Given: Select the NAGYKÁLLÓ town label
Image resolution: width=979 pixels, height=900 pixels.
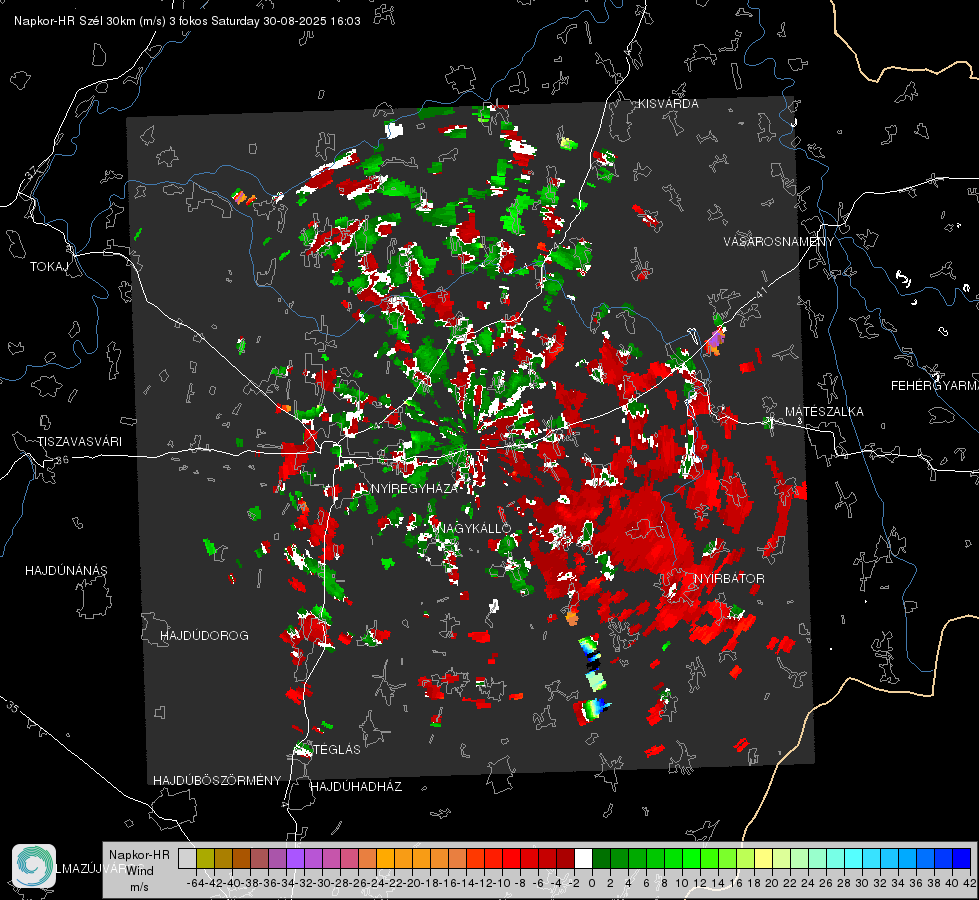Looking at the screenshot, I should (474, 528).
